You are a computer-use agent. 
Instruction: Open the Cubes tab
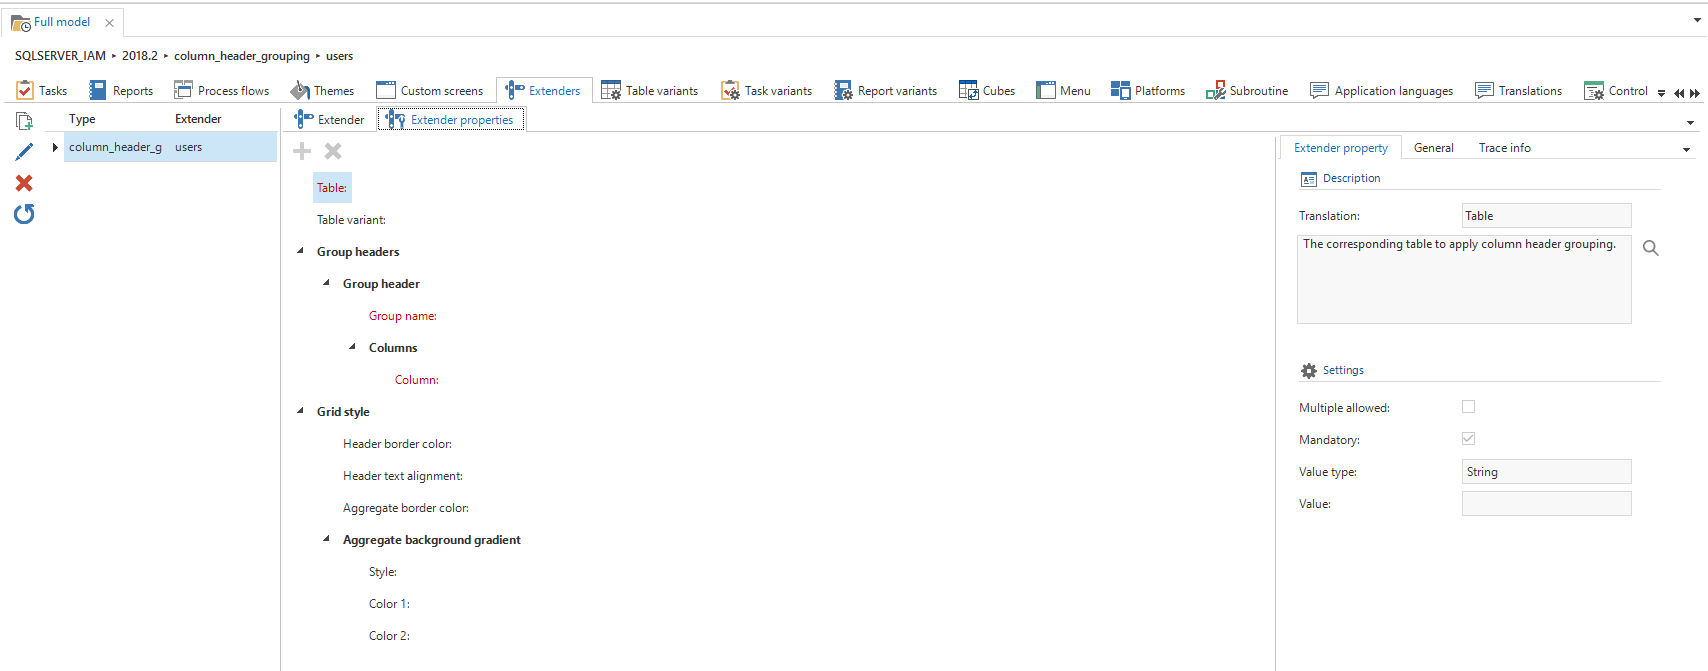pyautogui.click(x=987, y=91)
